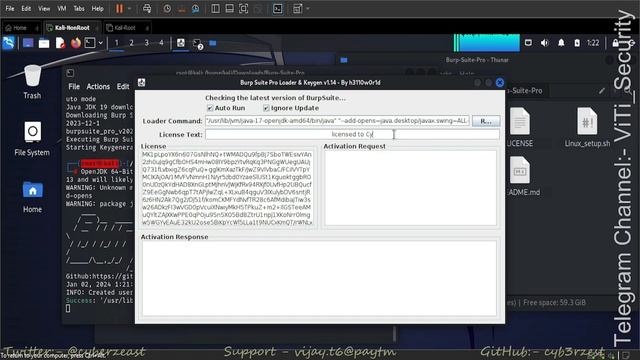Select the terminal taskbar window button
The width and height of the screenshot is (640, 360).
198,44
